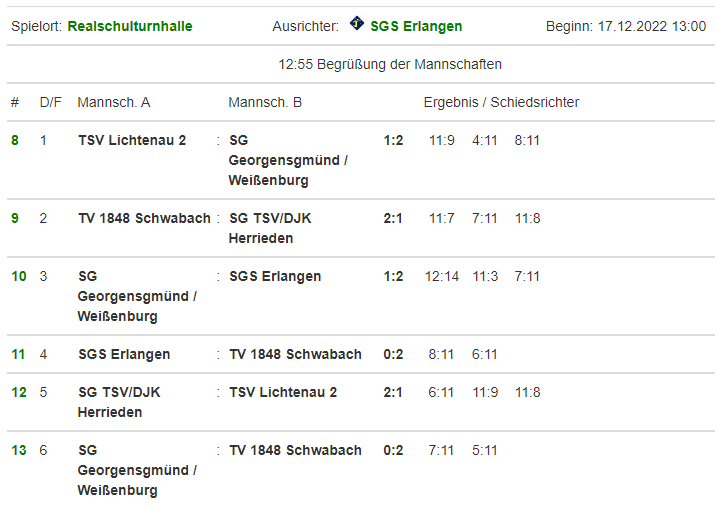Click TSV Lichtenau 2 in match 8
Screen dimensions: 715x507
[132, 140]
